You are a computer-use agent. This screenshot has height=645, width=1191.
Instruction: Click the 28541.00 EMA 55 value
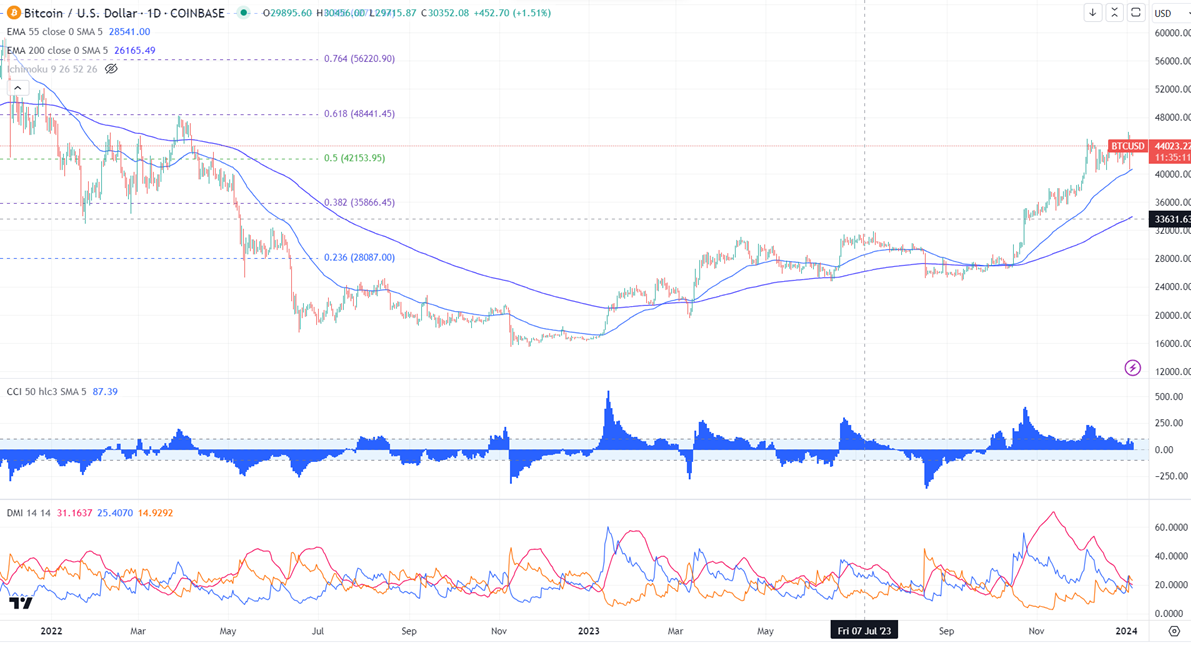(129, 32)
